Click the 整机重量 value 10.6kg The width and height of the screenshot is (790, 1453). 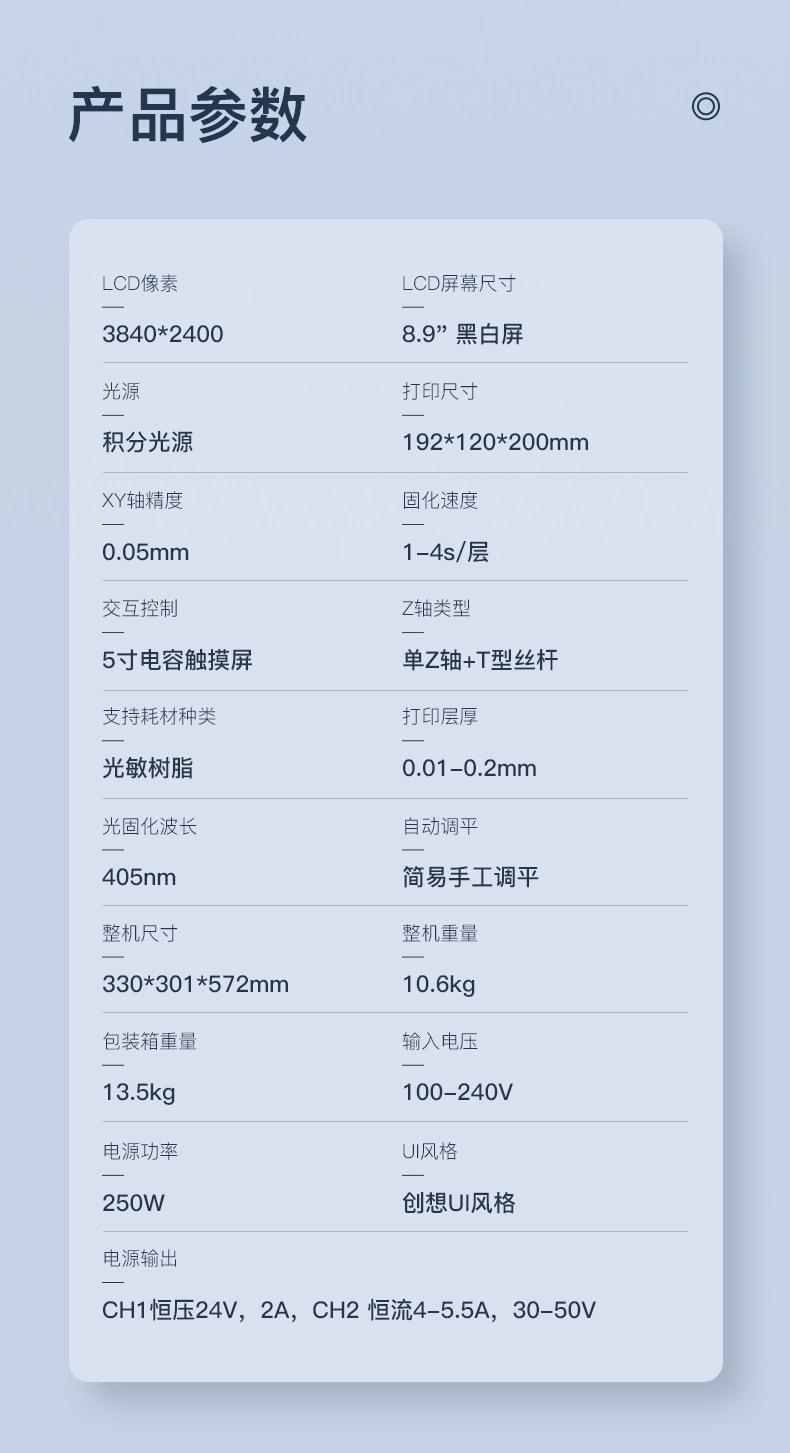coord(438,984)
